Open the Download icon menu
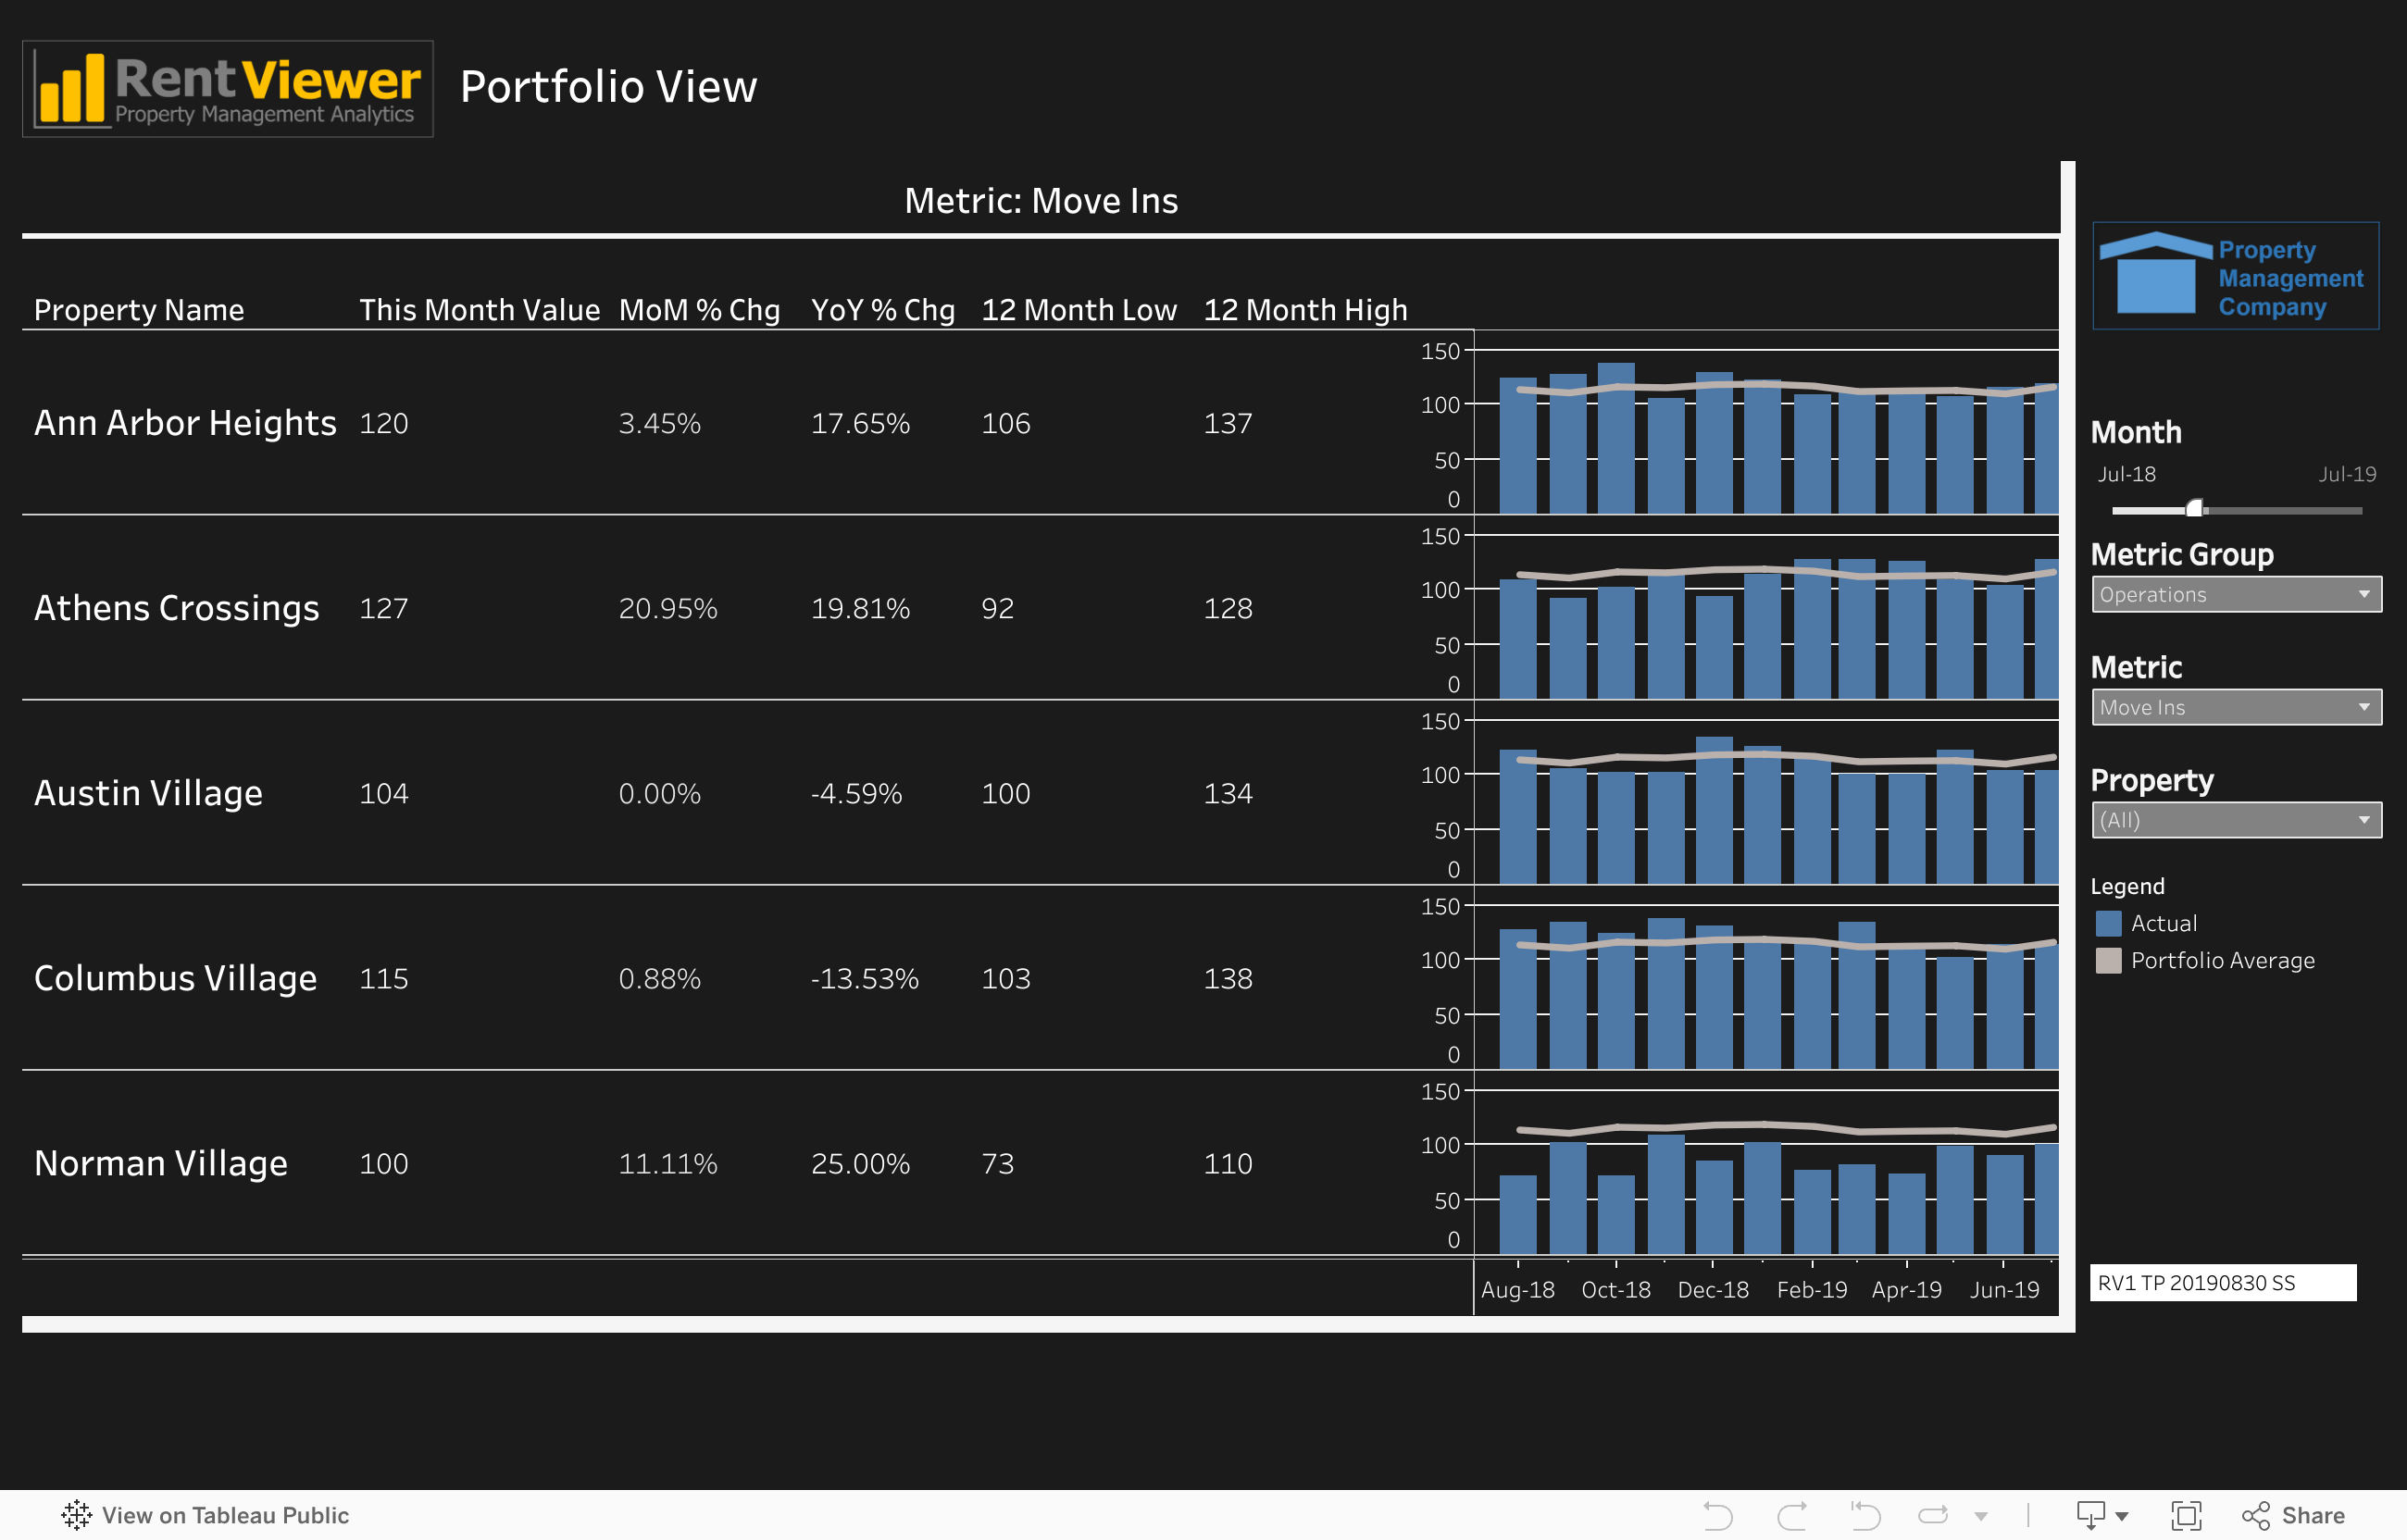 [x=2100, y=1515]
